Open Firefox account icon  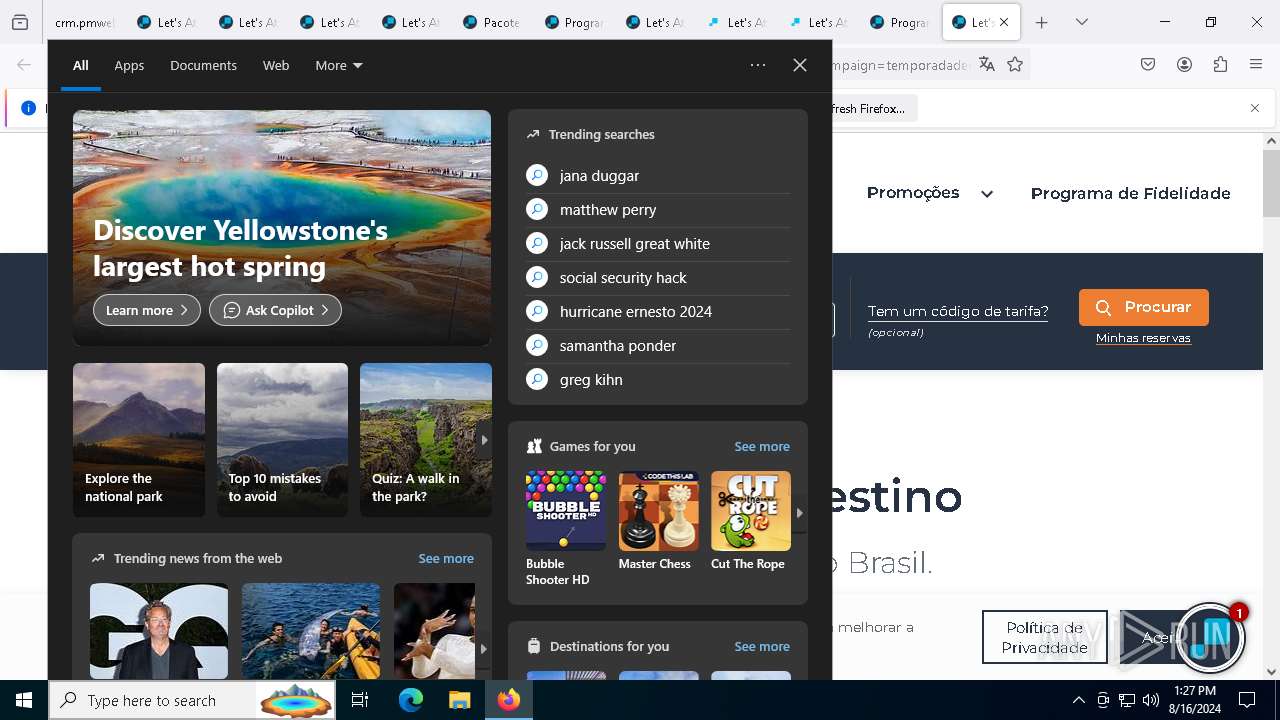click(x=1184, y=64)
